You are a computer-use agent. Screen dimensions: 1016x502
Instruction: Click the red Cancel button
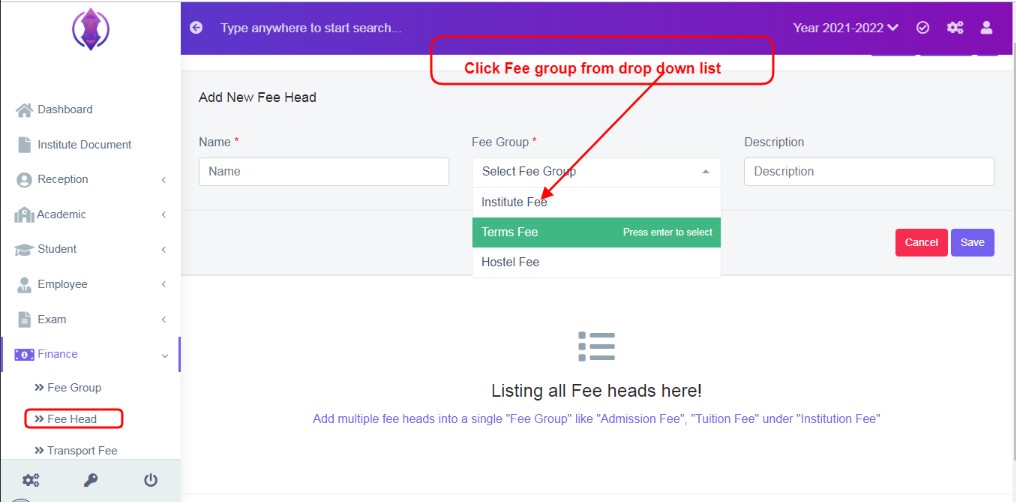[921, 242]
